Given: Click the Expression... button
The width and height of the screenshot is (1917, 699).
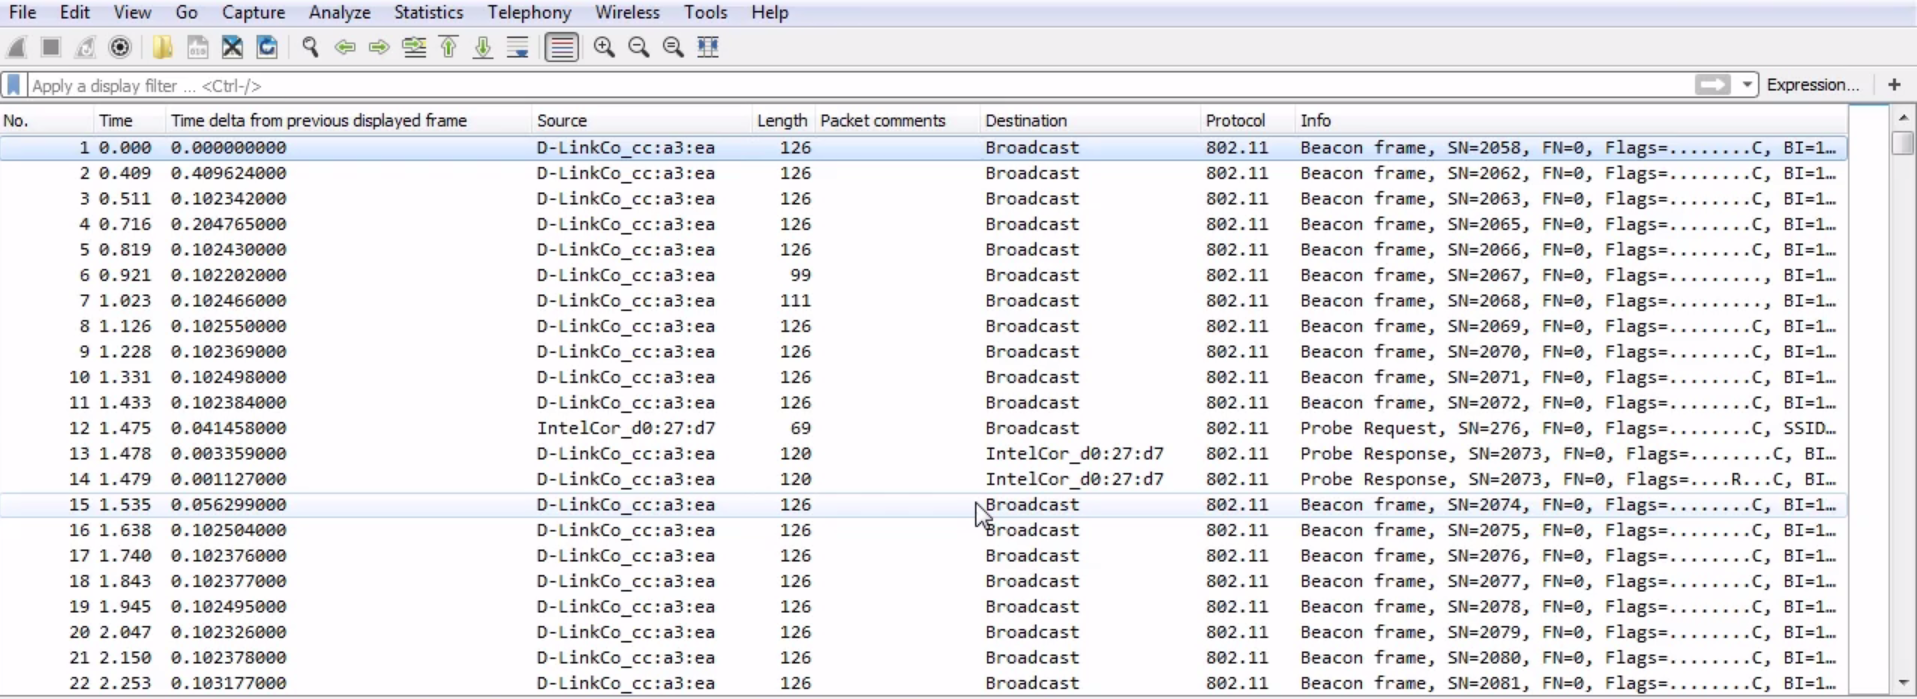Looking at the screenshot, I should [1812, 85].
